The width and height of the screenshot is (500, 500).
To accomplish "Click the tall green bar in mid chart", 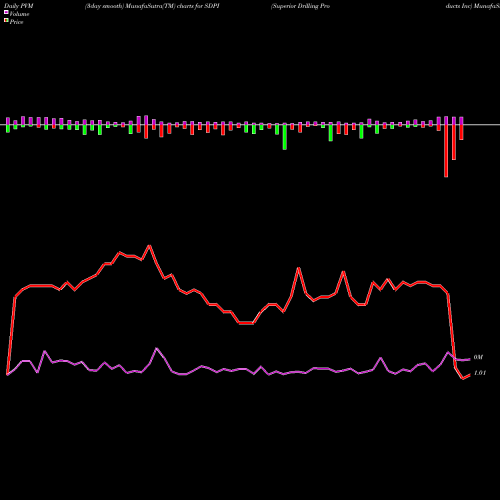I will click(x=285, y=137).
